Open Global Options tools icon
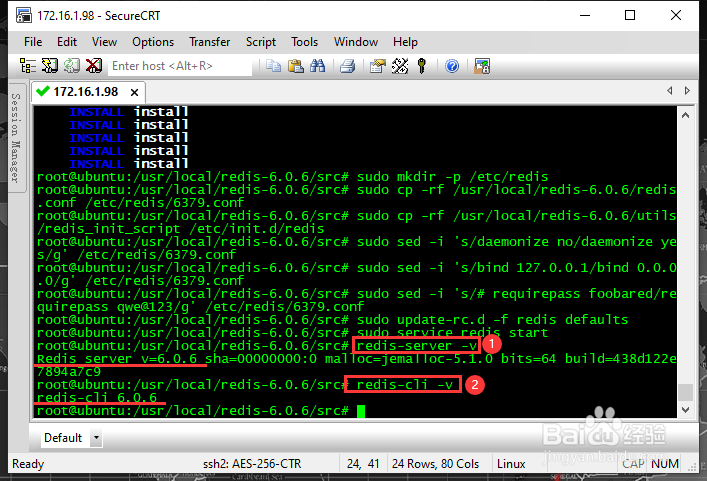 click(x=400, y=66)
